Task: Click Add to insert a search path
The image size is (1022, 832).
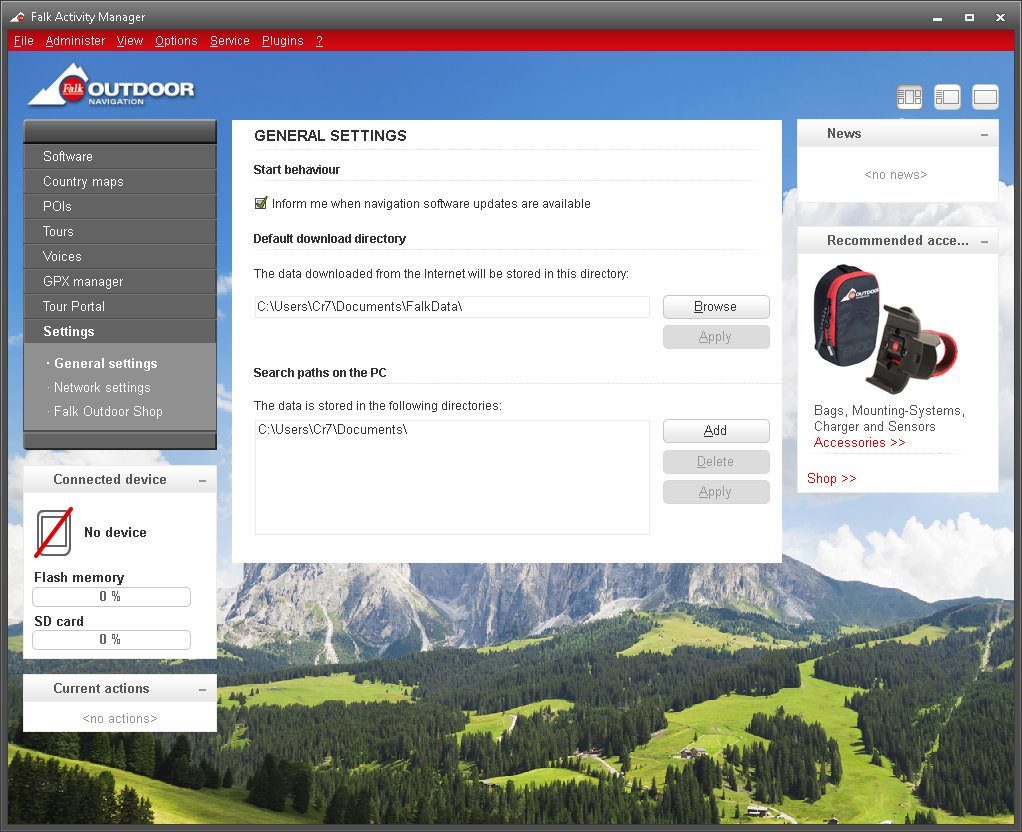Action: (x=715, y=430)
